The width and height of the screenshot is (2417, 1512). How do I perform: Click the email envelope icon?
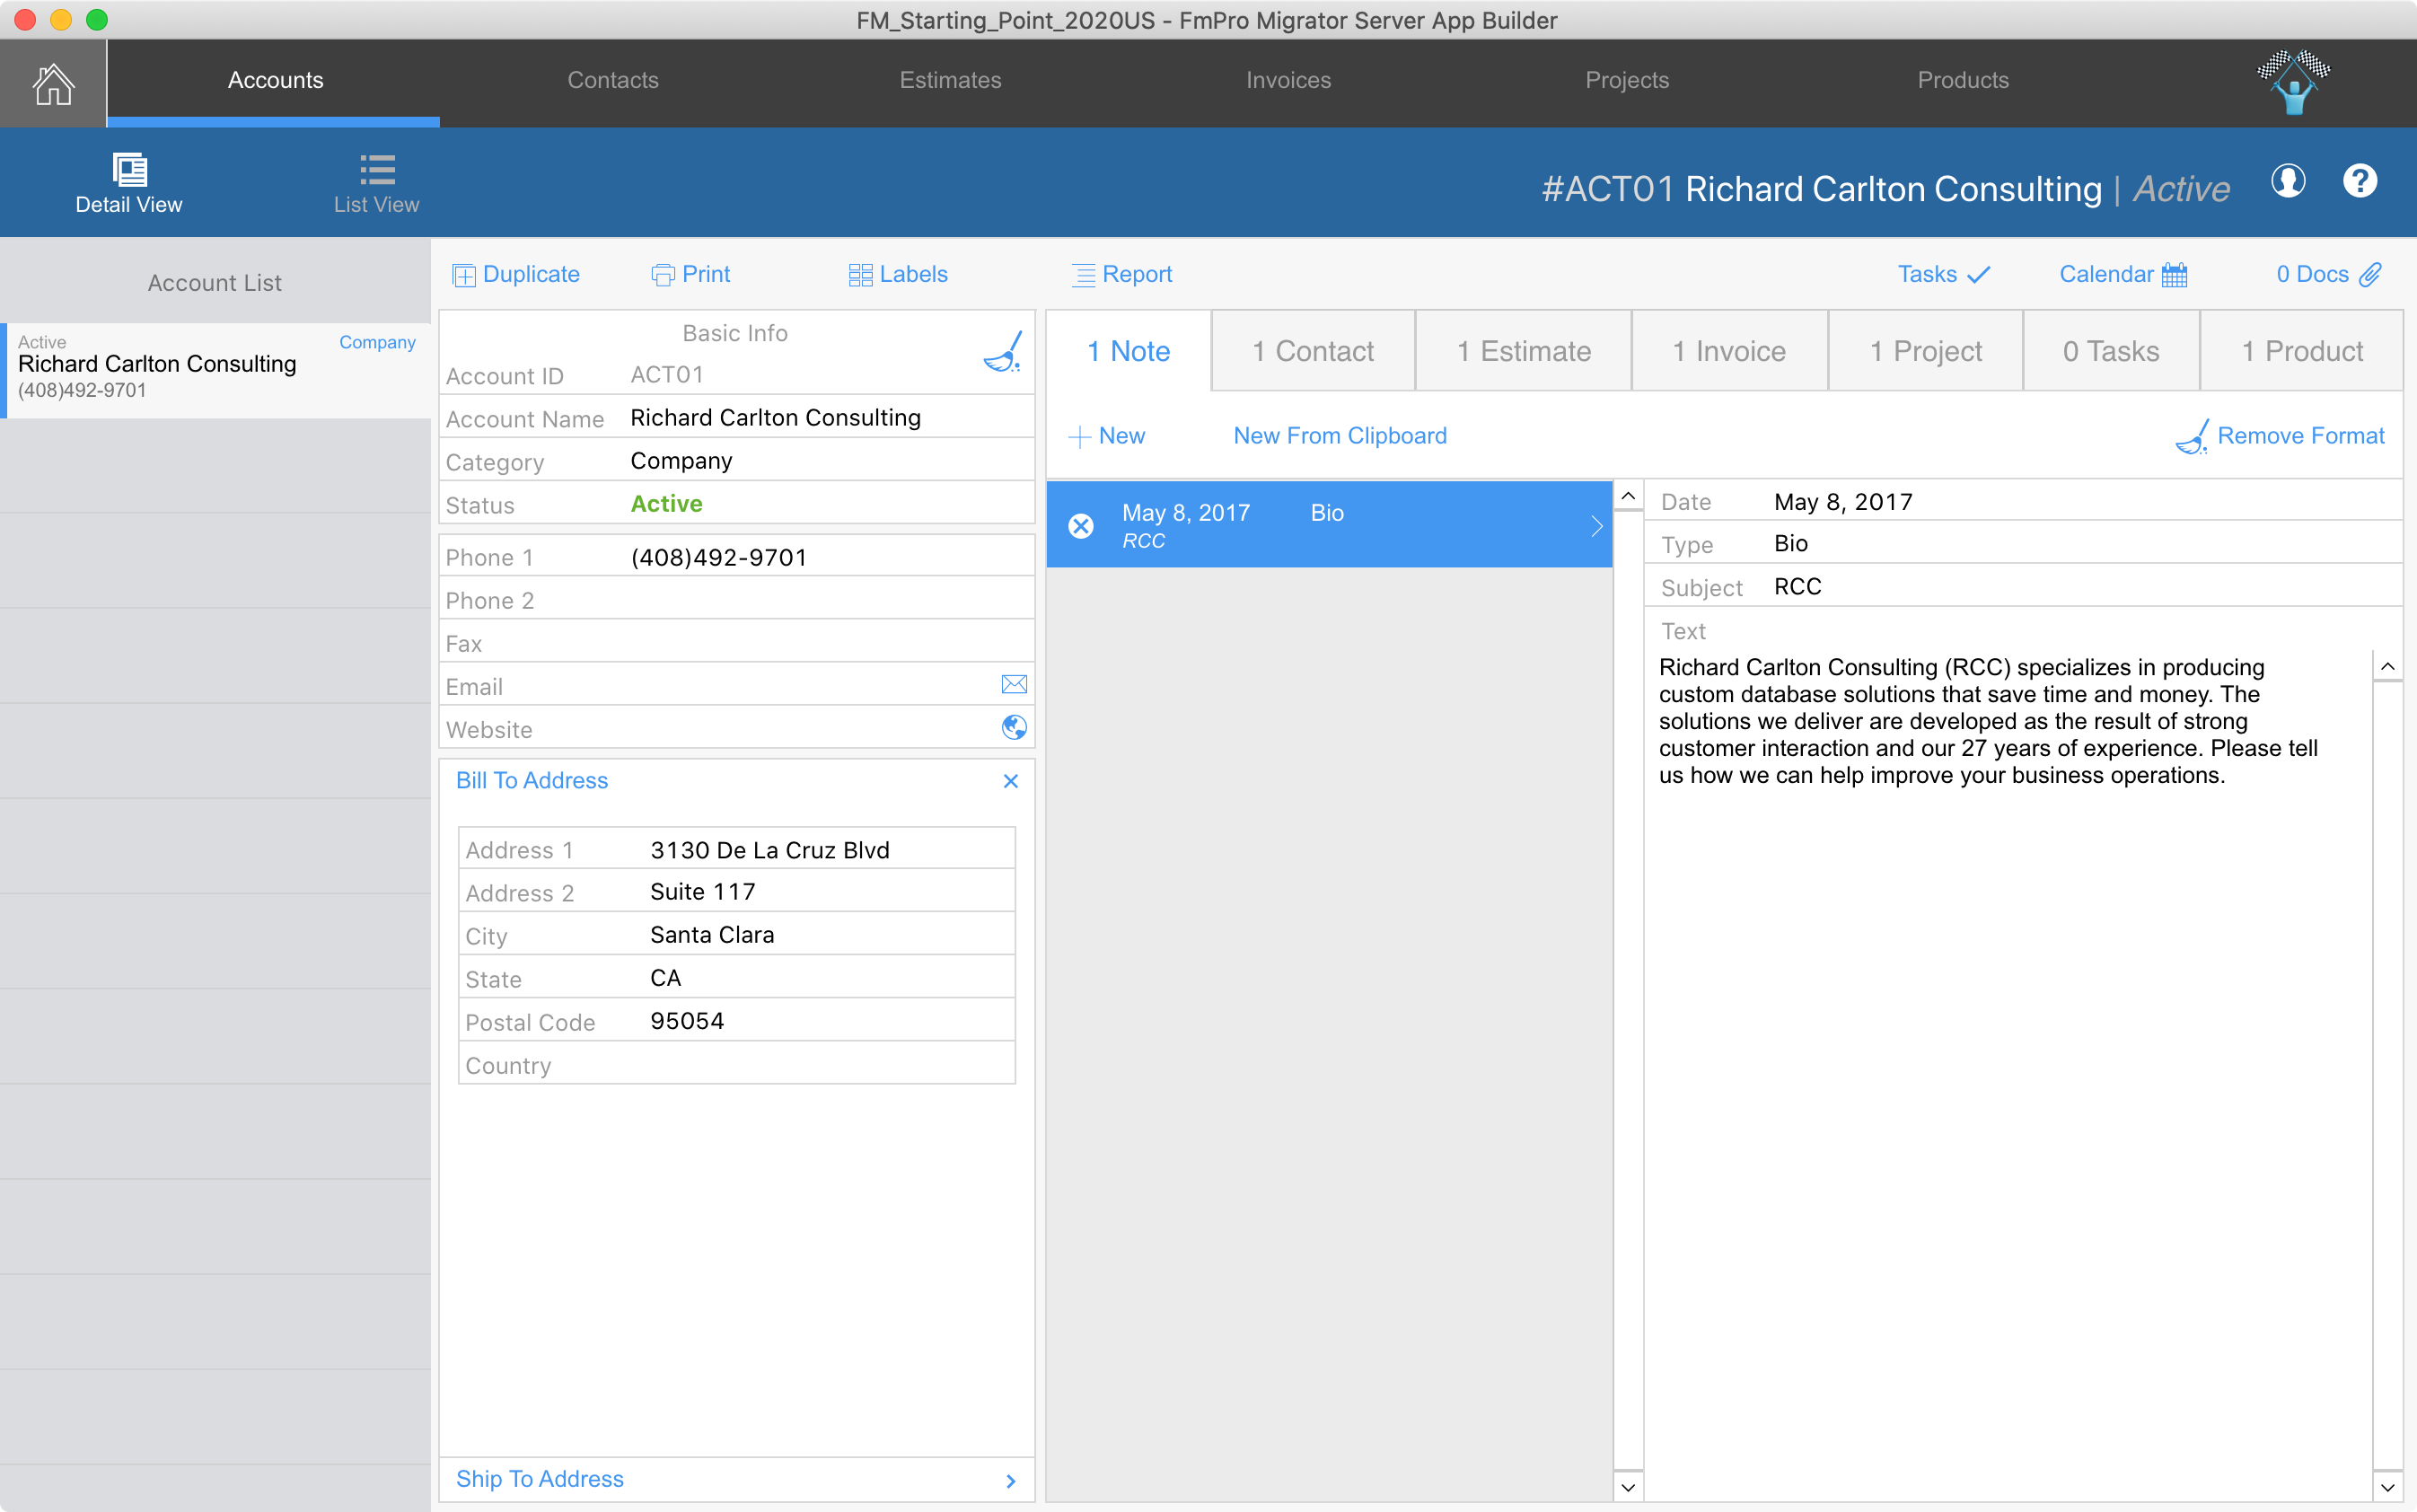coord(1013,685)
